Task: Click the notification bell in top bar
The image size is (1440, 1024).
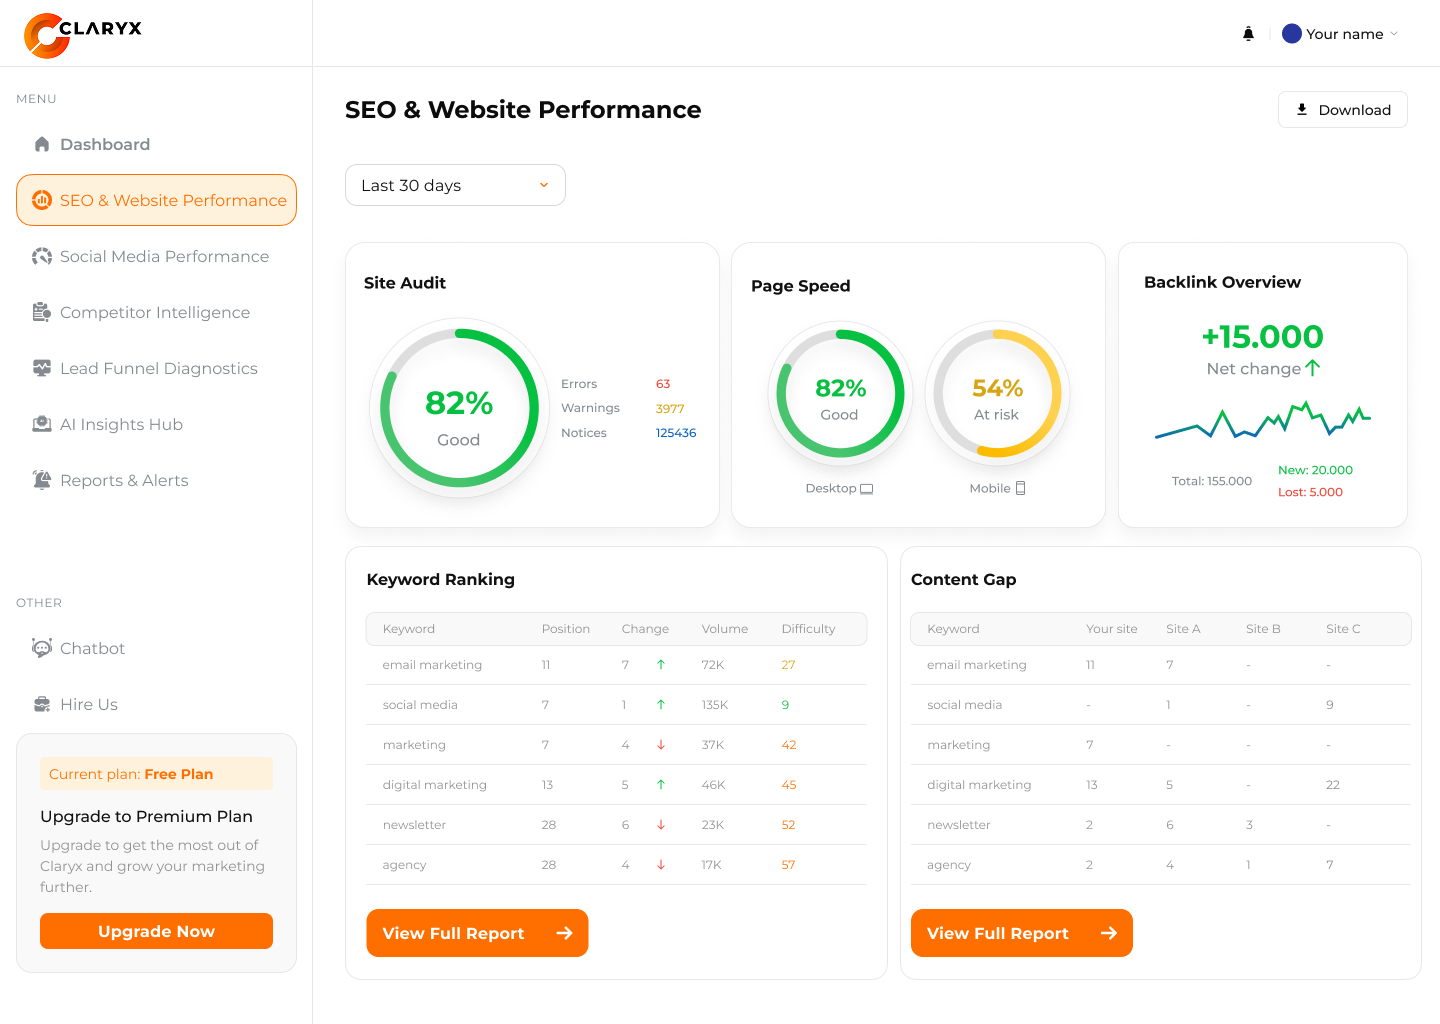Action: [1248, 33]
